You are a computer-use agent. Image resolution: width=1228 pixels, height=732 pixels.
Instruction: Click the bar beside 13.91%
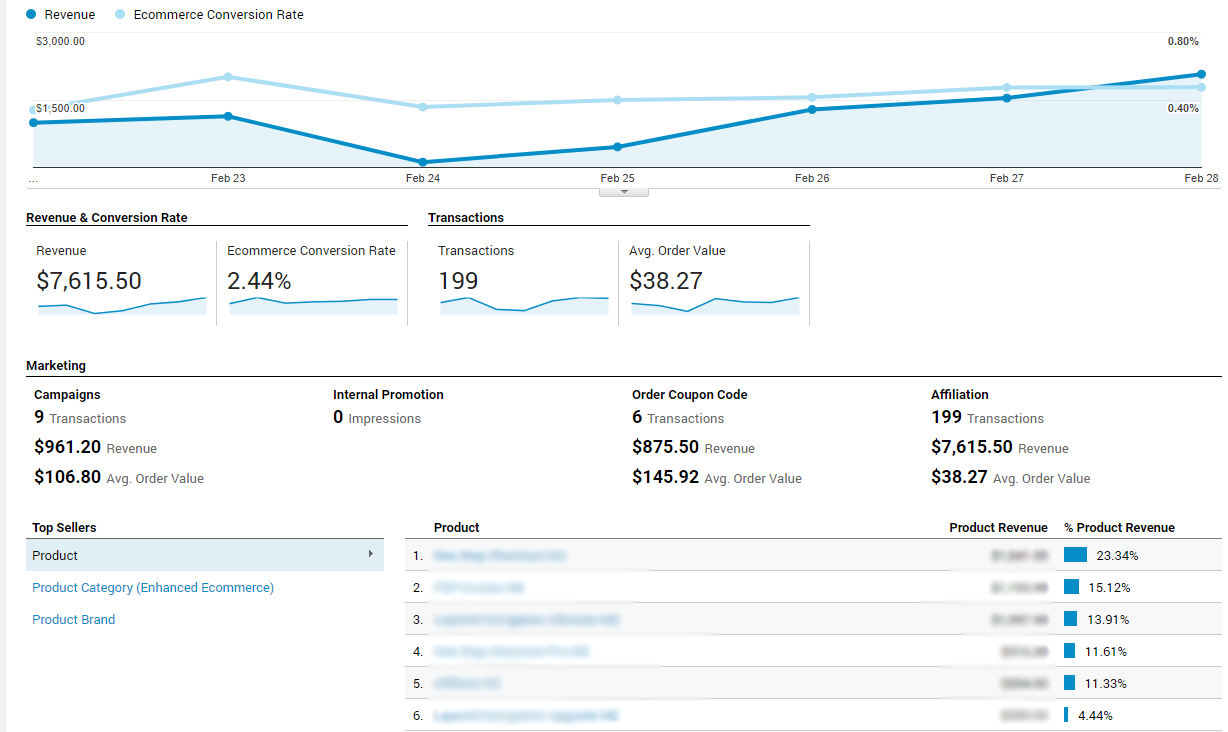pyautogui.click(x=1071, y=619)
